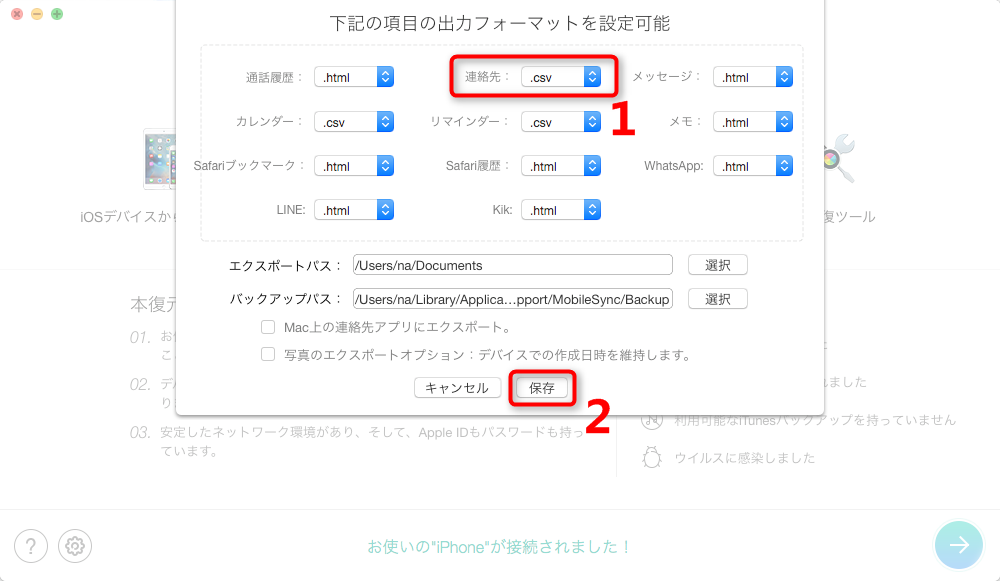The image size is (1000, 581).
Task: Open settings with the gear icon
Action: pos(75,546)
